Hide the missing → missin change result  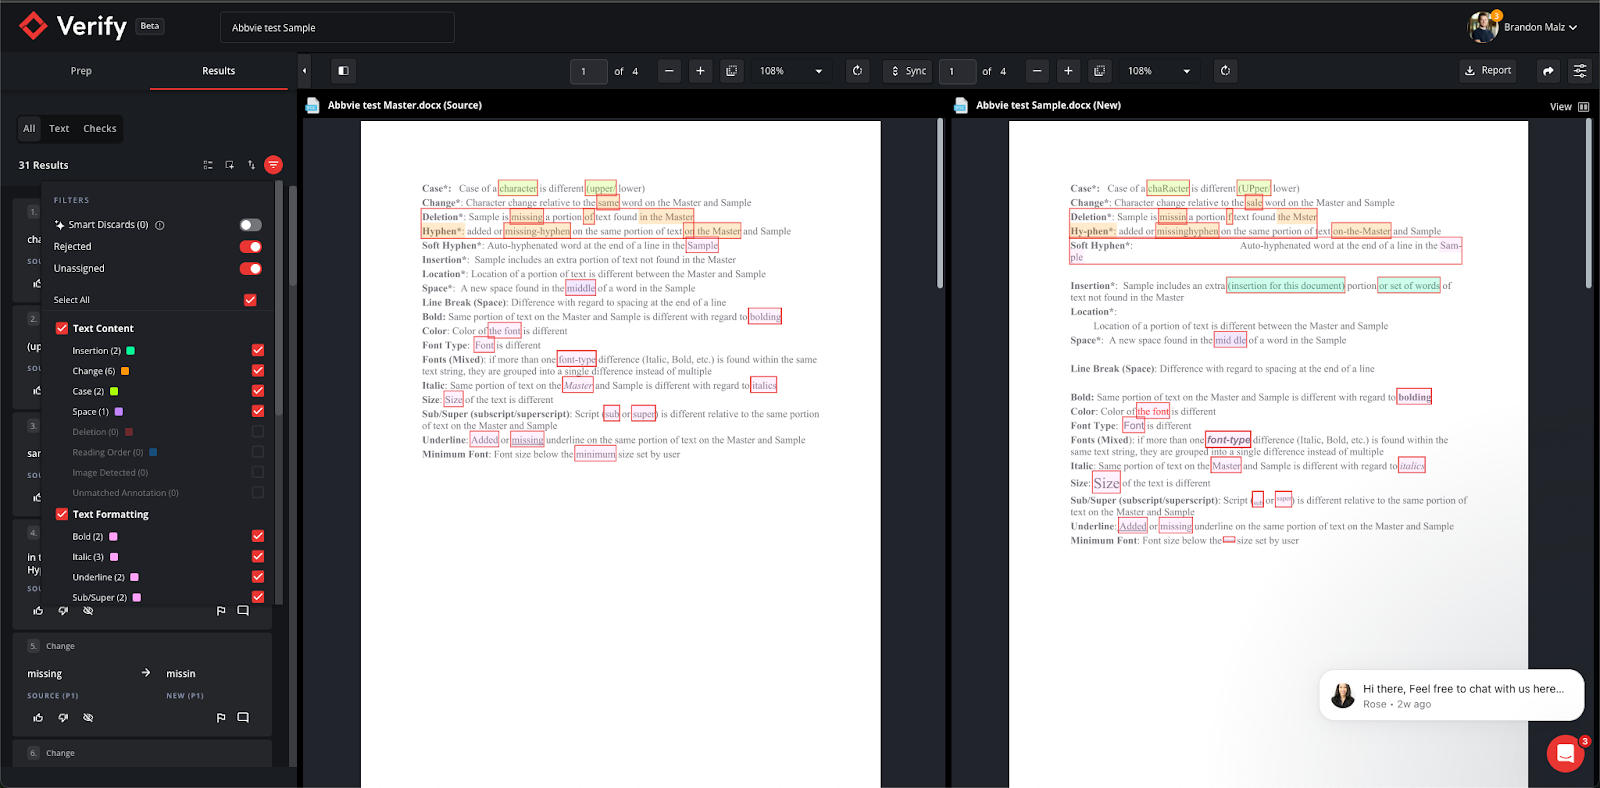pos(88,718)
